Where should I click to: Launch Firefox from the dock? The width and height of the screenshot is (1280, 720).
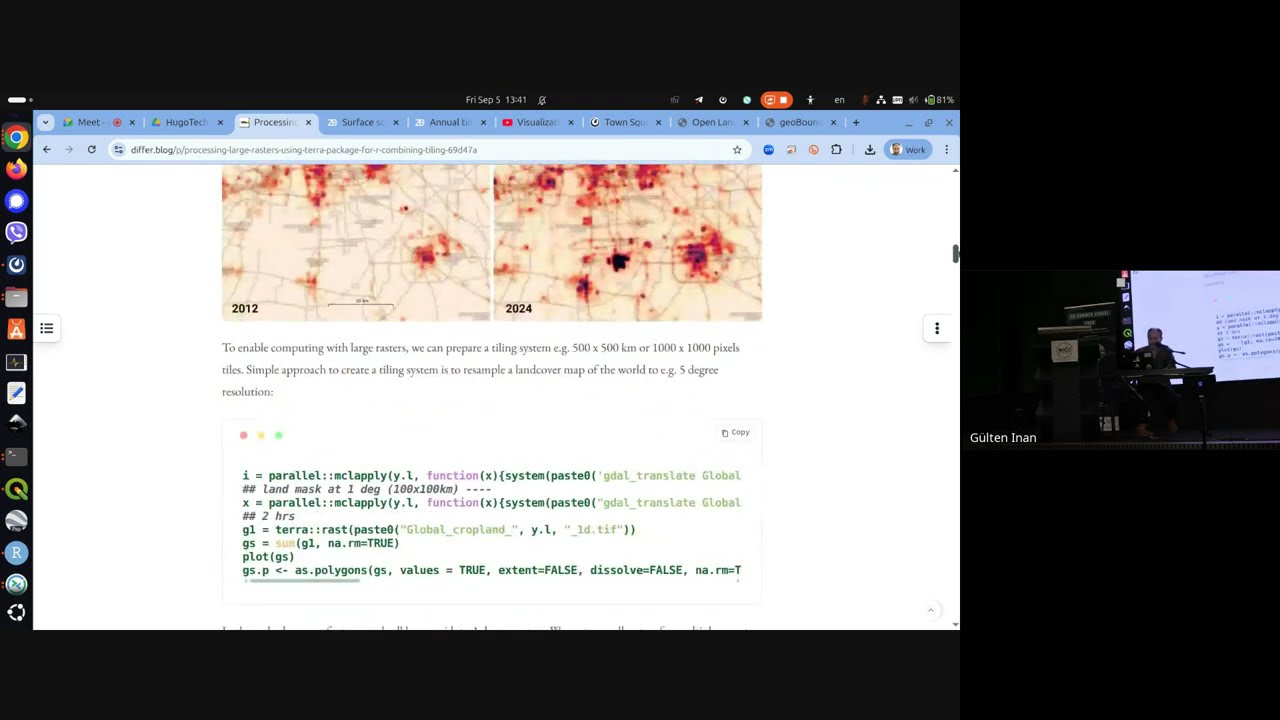pos(16,169)
